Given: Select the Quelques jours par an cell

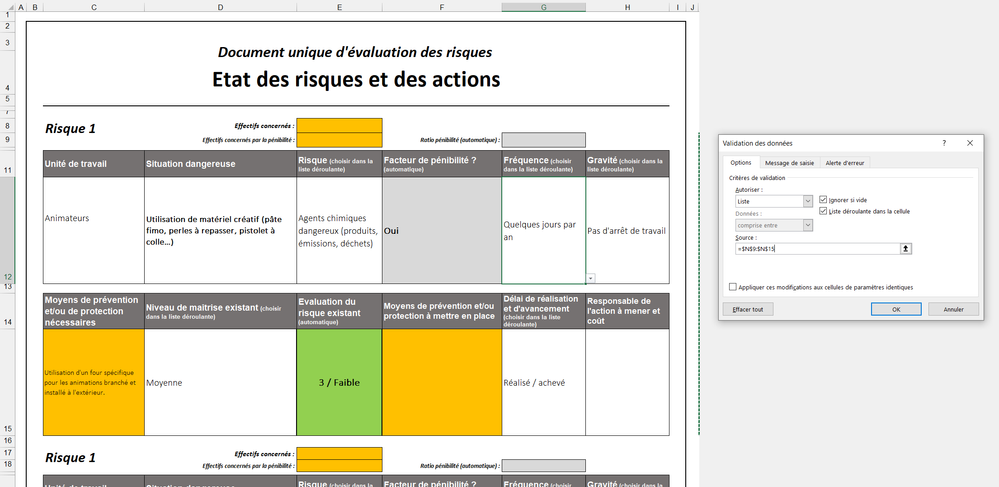Looking at the screenshot, I should (x=543, y=230).
